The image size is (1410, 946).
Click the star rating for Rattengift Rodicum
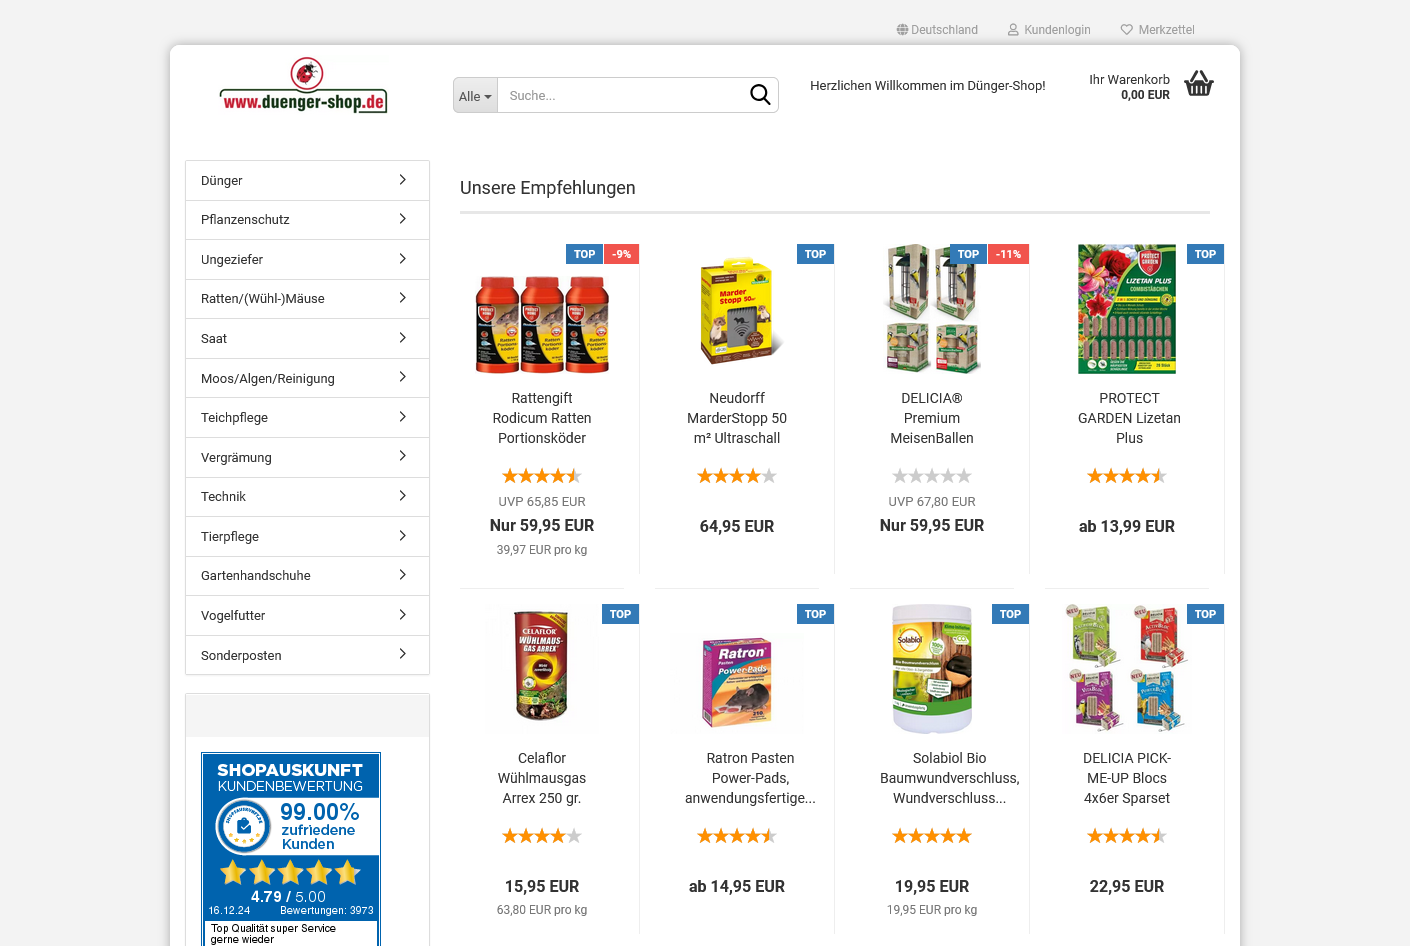[542, 476]
